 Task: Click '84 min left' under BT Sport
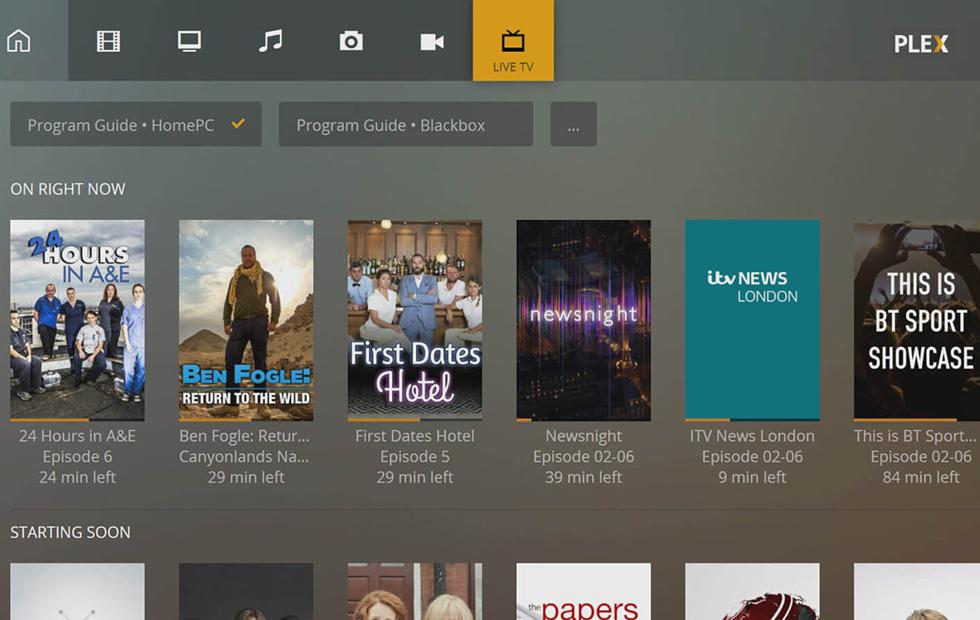tap(921, 477)
